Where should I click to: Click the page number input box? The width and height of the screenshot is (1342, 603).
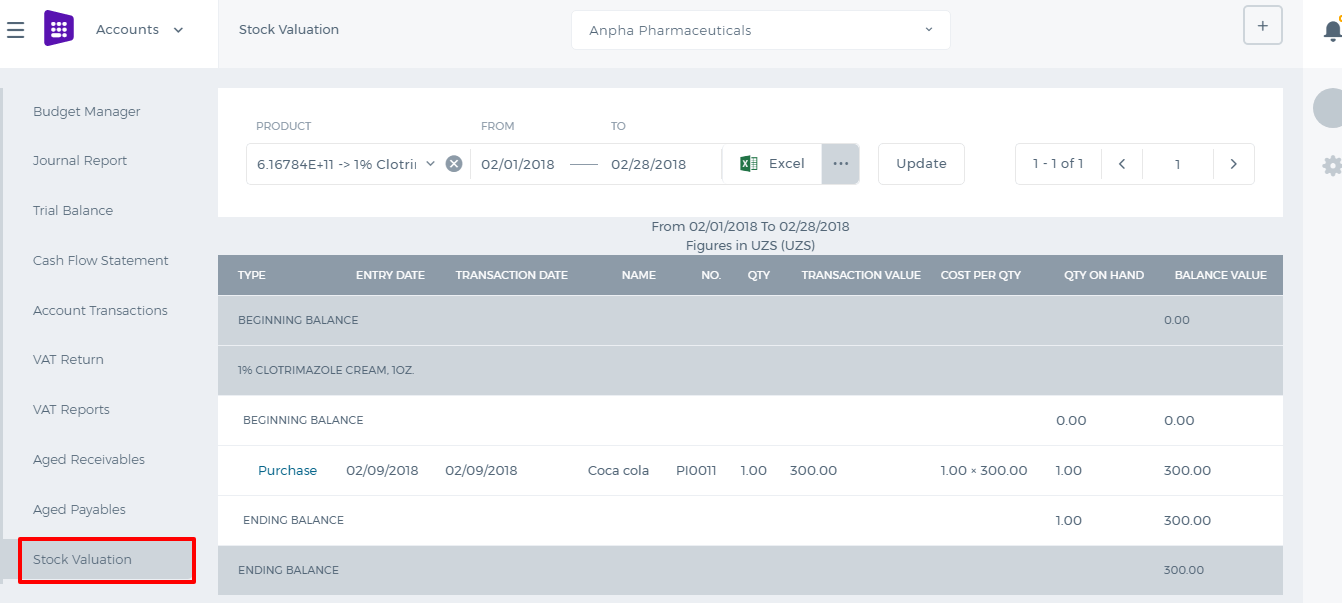[1178, 164]
